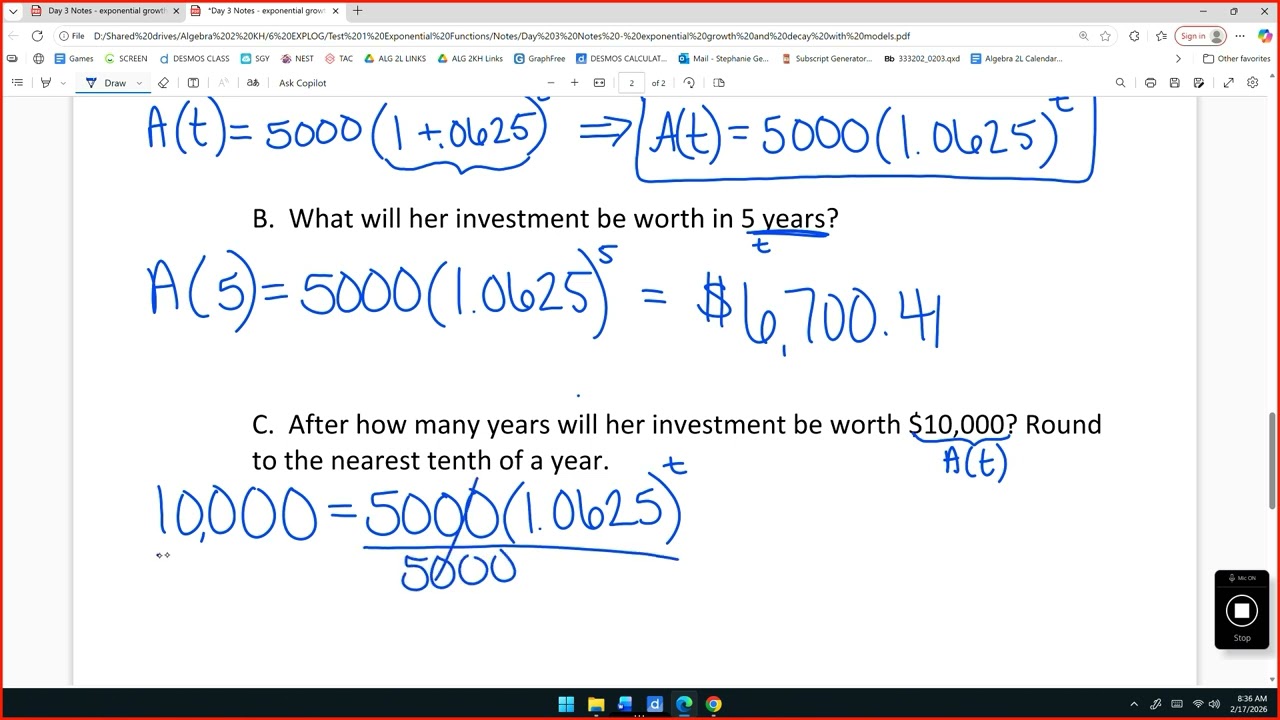Open ALG 2L LINKS bookmark folder
This screenshot has height=720, width=1280.
(395, 59)
